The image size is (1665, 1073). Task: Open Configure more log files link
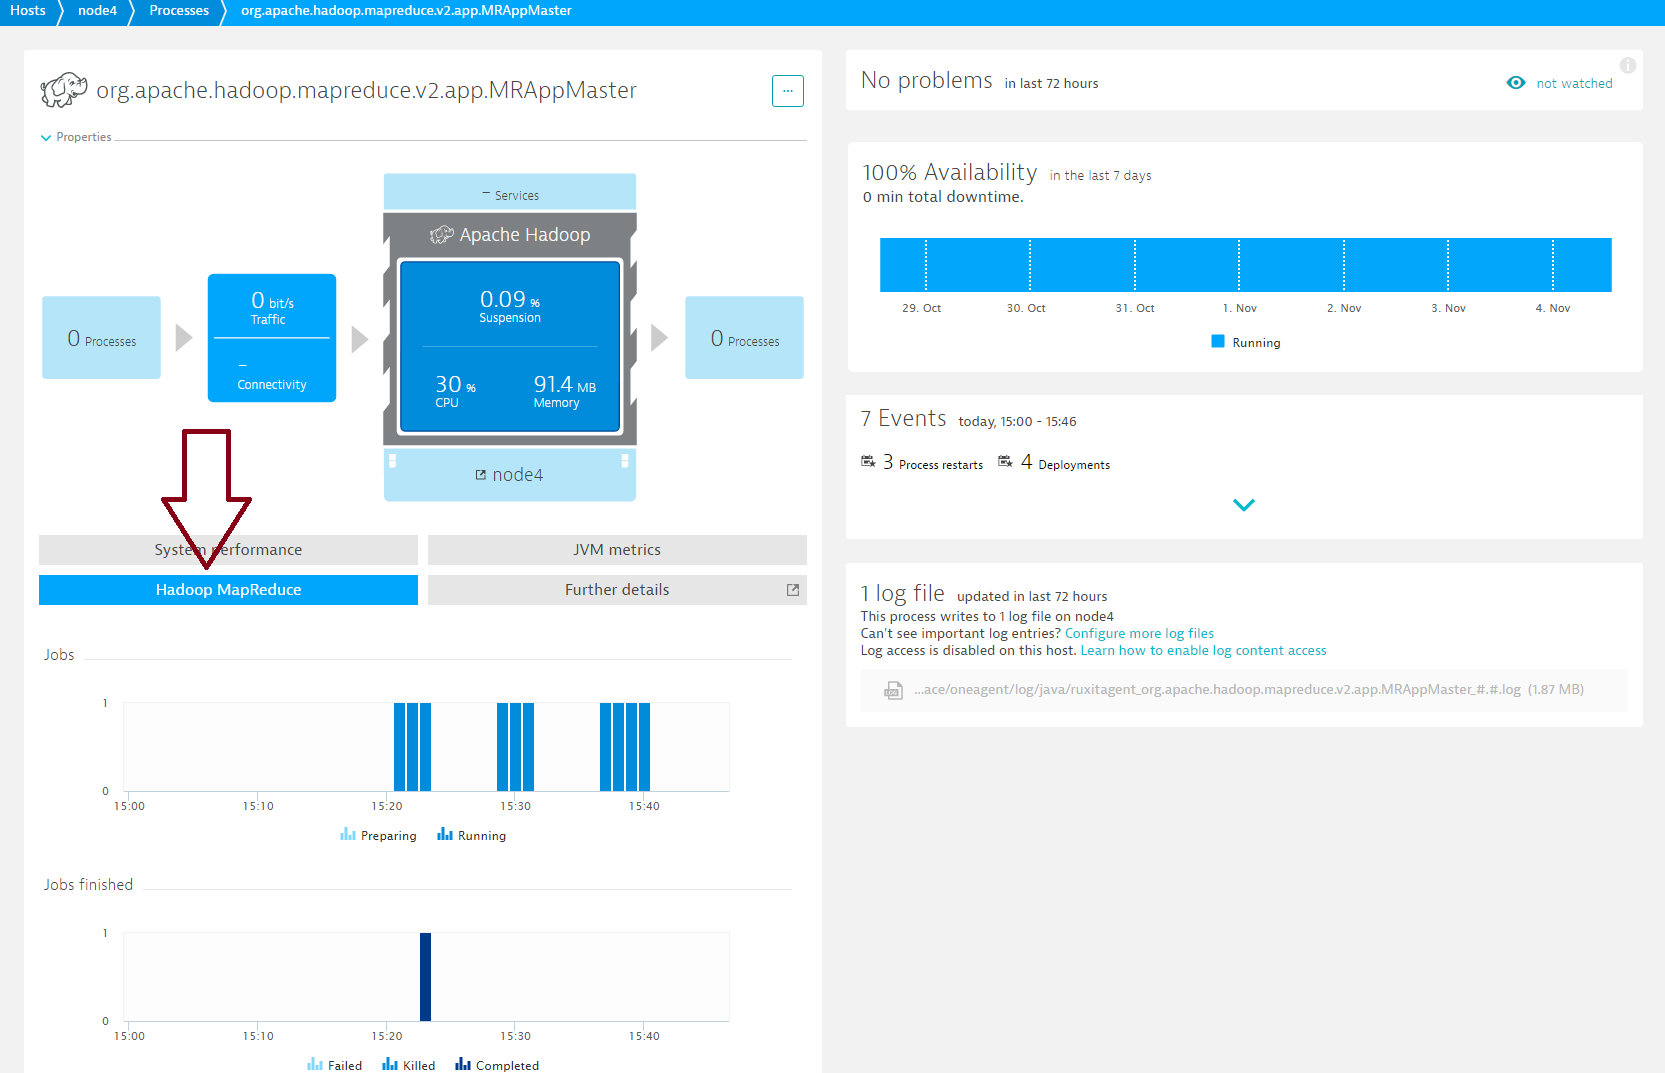pyautogui.click(x=1139, y=633)
